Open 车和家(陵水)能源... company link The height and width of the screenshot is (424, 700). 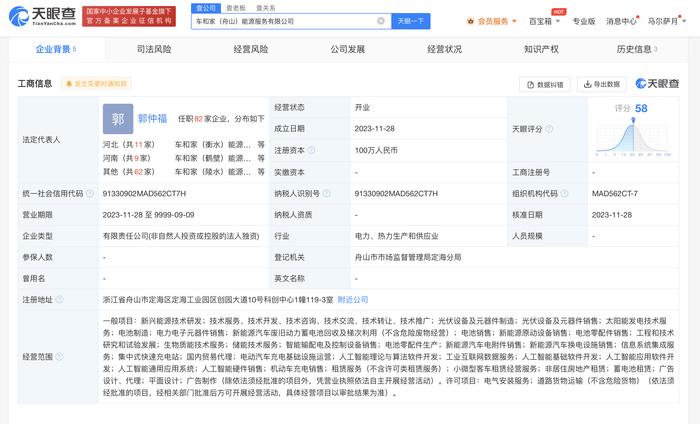(212, 171)
